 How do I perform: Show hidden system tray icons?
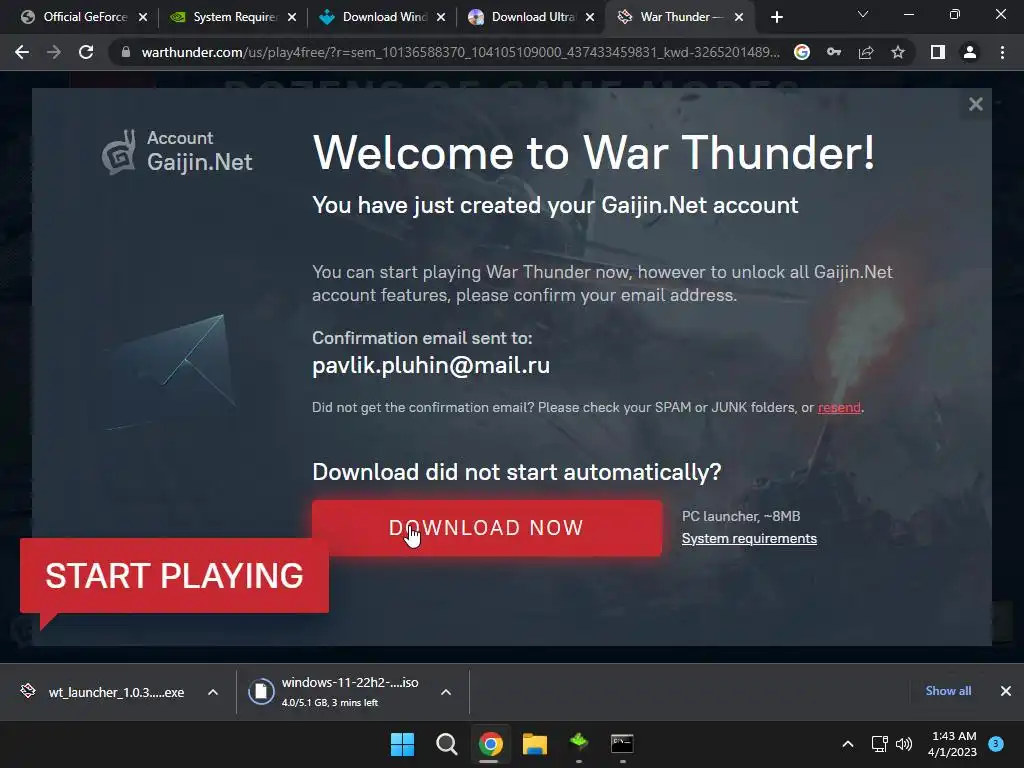coord(848,744)
